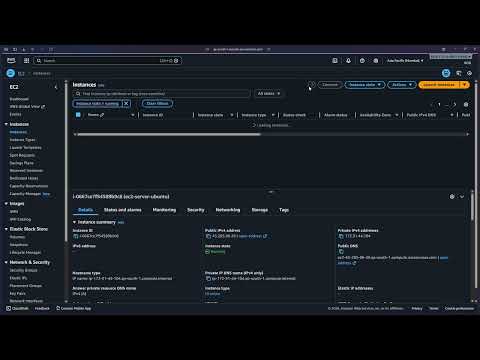Screen dimensions: 480x360
Task: Click the instances table horizontal scrollbar
Action: pos(169,134)
